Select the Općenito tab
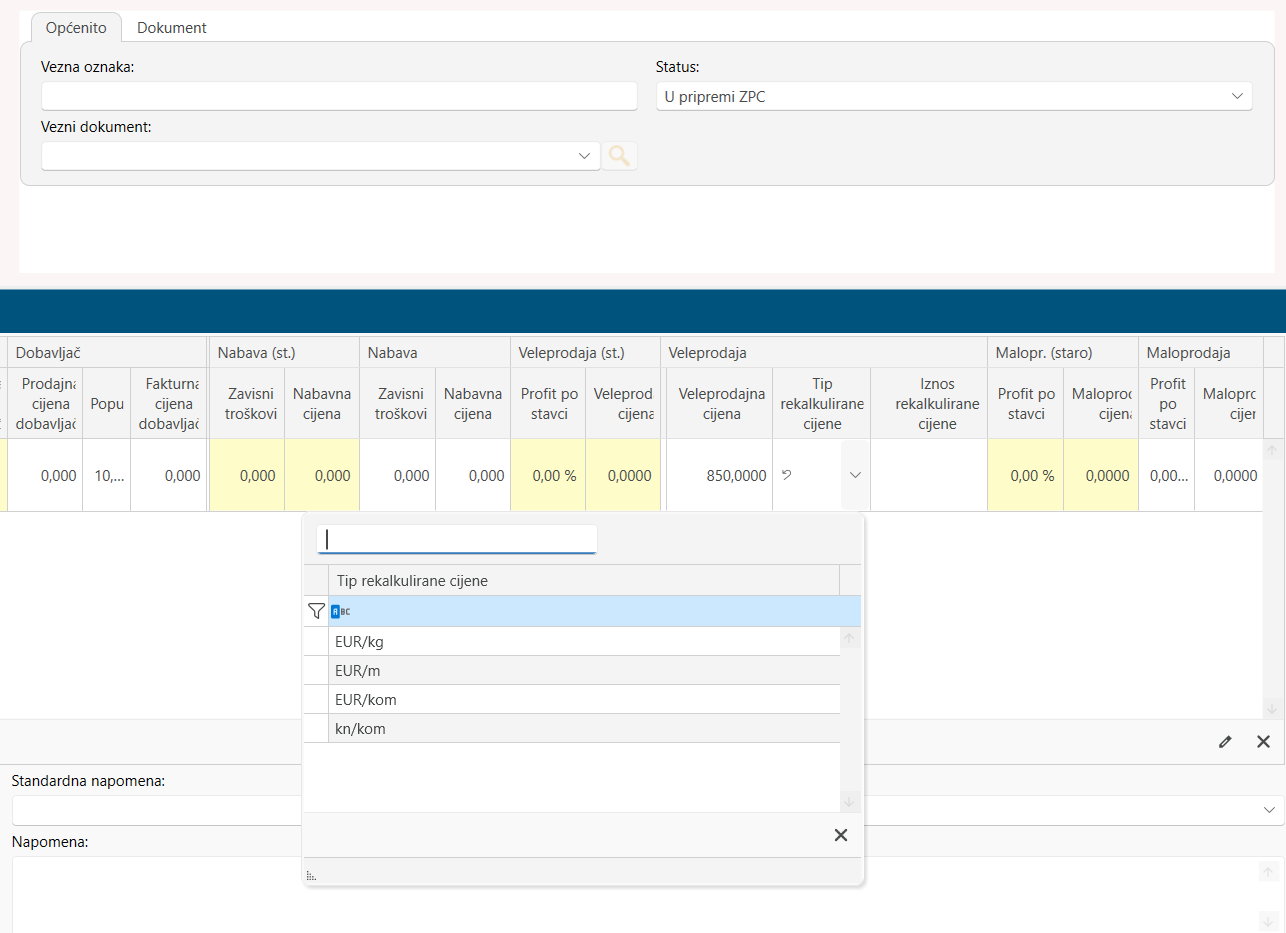The image size is (1286, 933). 76,28
